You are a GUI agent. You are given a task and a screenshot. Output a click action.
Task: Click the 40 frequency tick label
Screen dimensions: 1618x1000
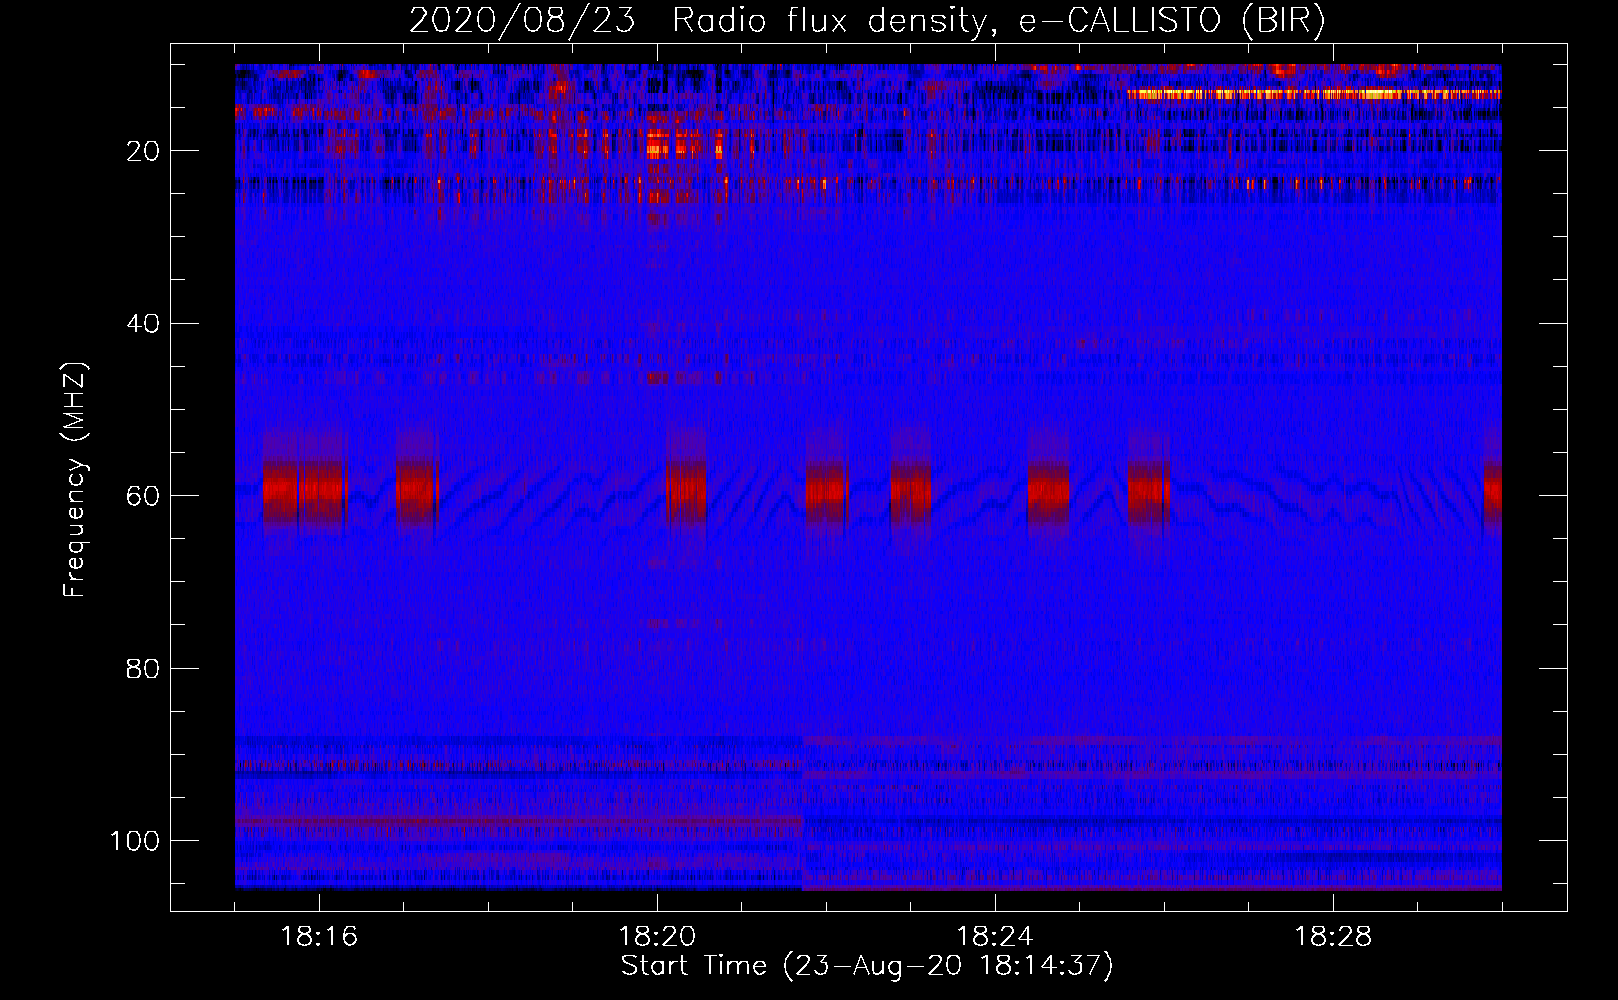point(143,324)
